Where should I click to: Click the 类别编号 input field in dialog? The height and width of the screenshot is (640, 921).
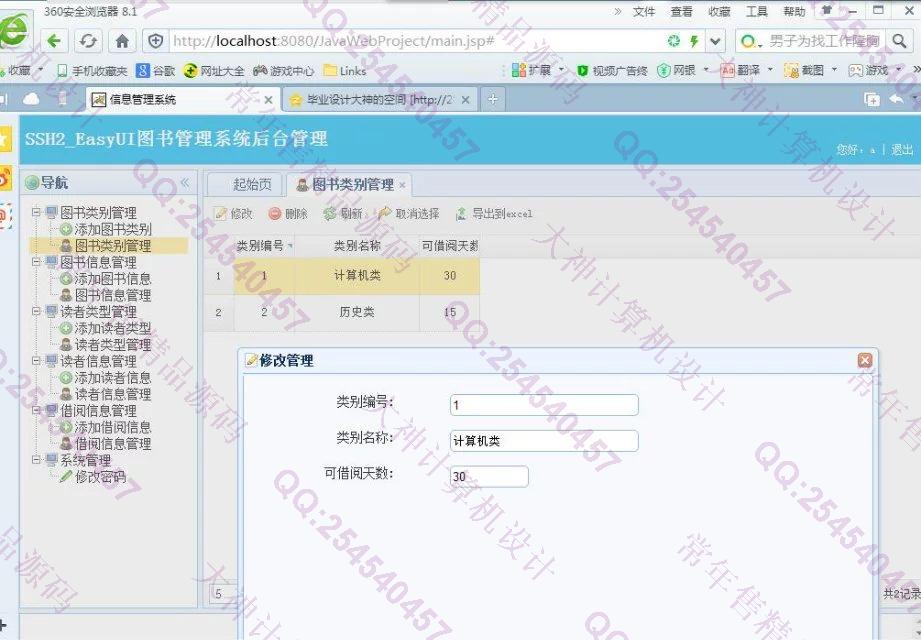tap(544, 405)
